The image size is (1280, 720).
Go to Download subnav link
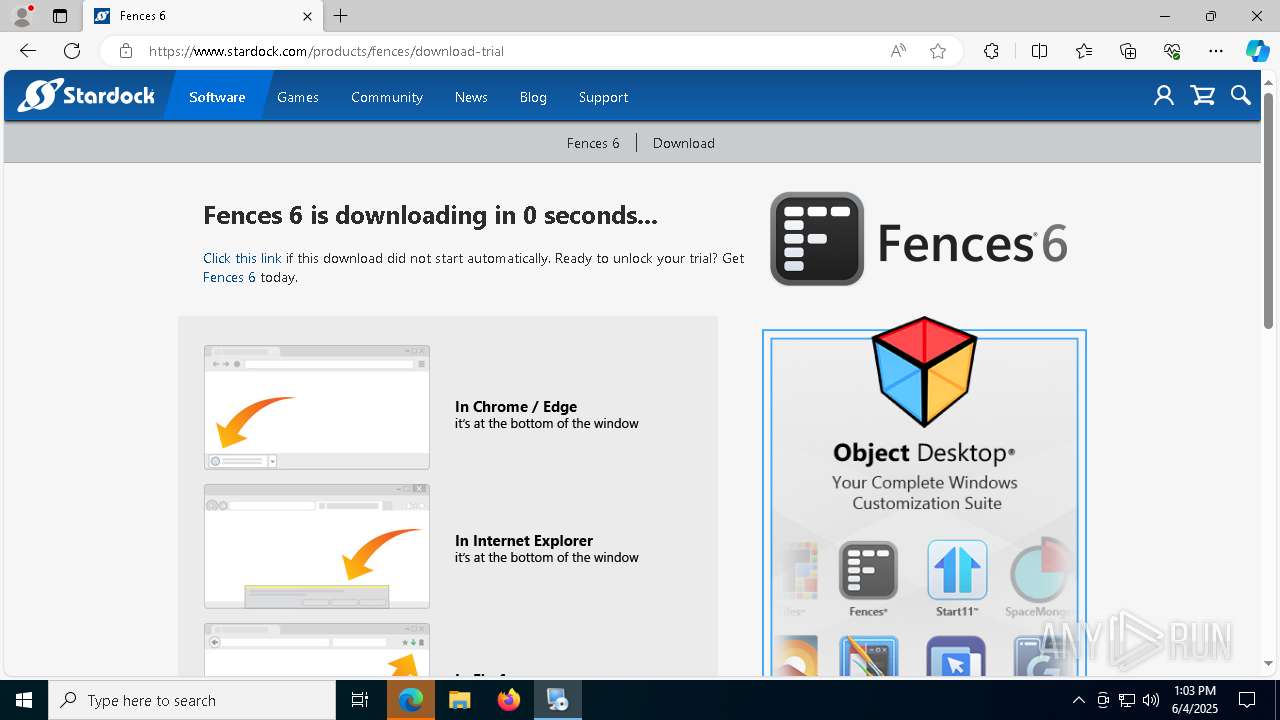coord(684,143)
